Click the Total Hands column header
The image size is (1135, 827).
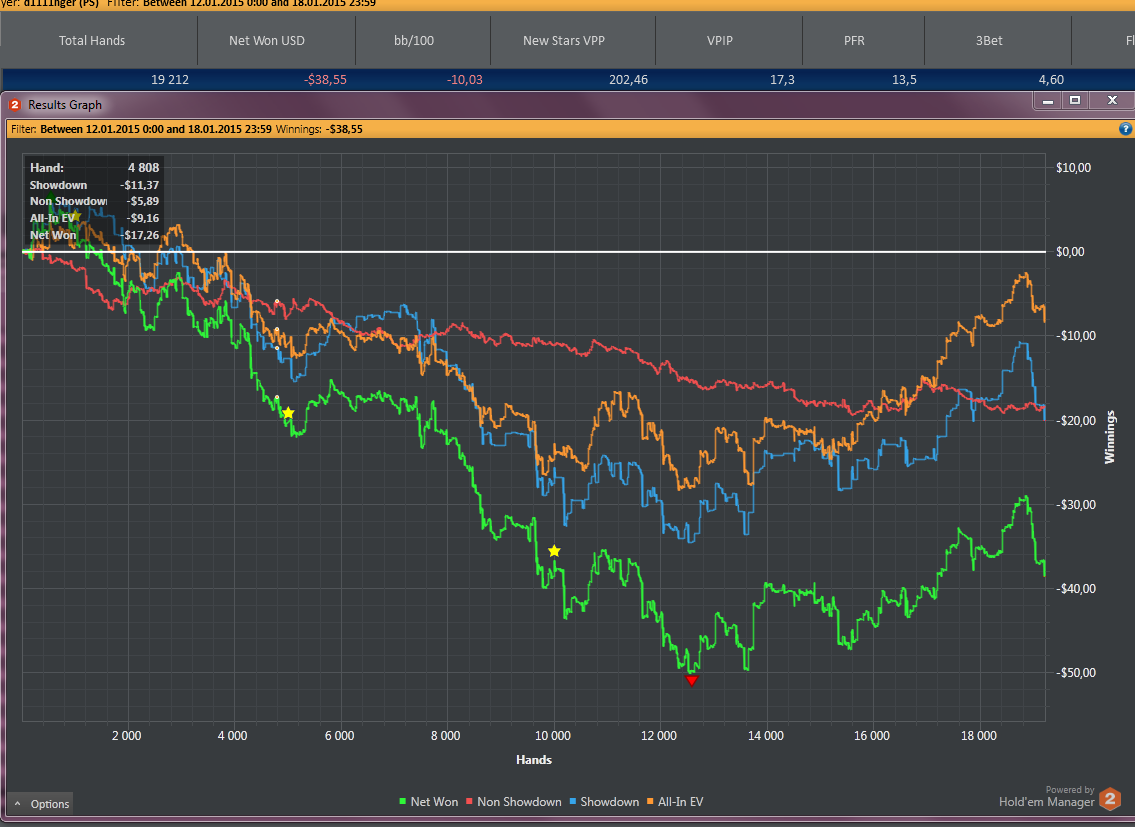tap(92, 41)
